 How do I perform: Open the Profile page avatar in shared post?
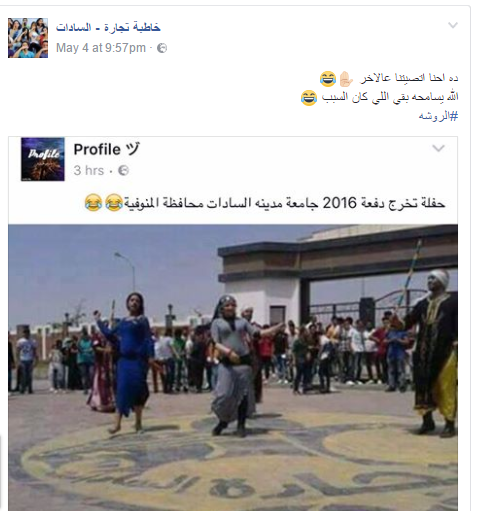[x=43, y=159]
